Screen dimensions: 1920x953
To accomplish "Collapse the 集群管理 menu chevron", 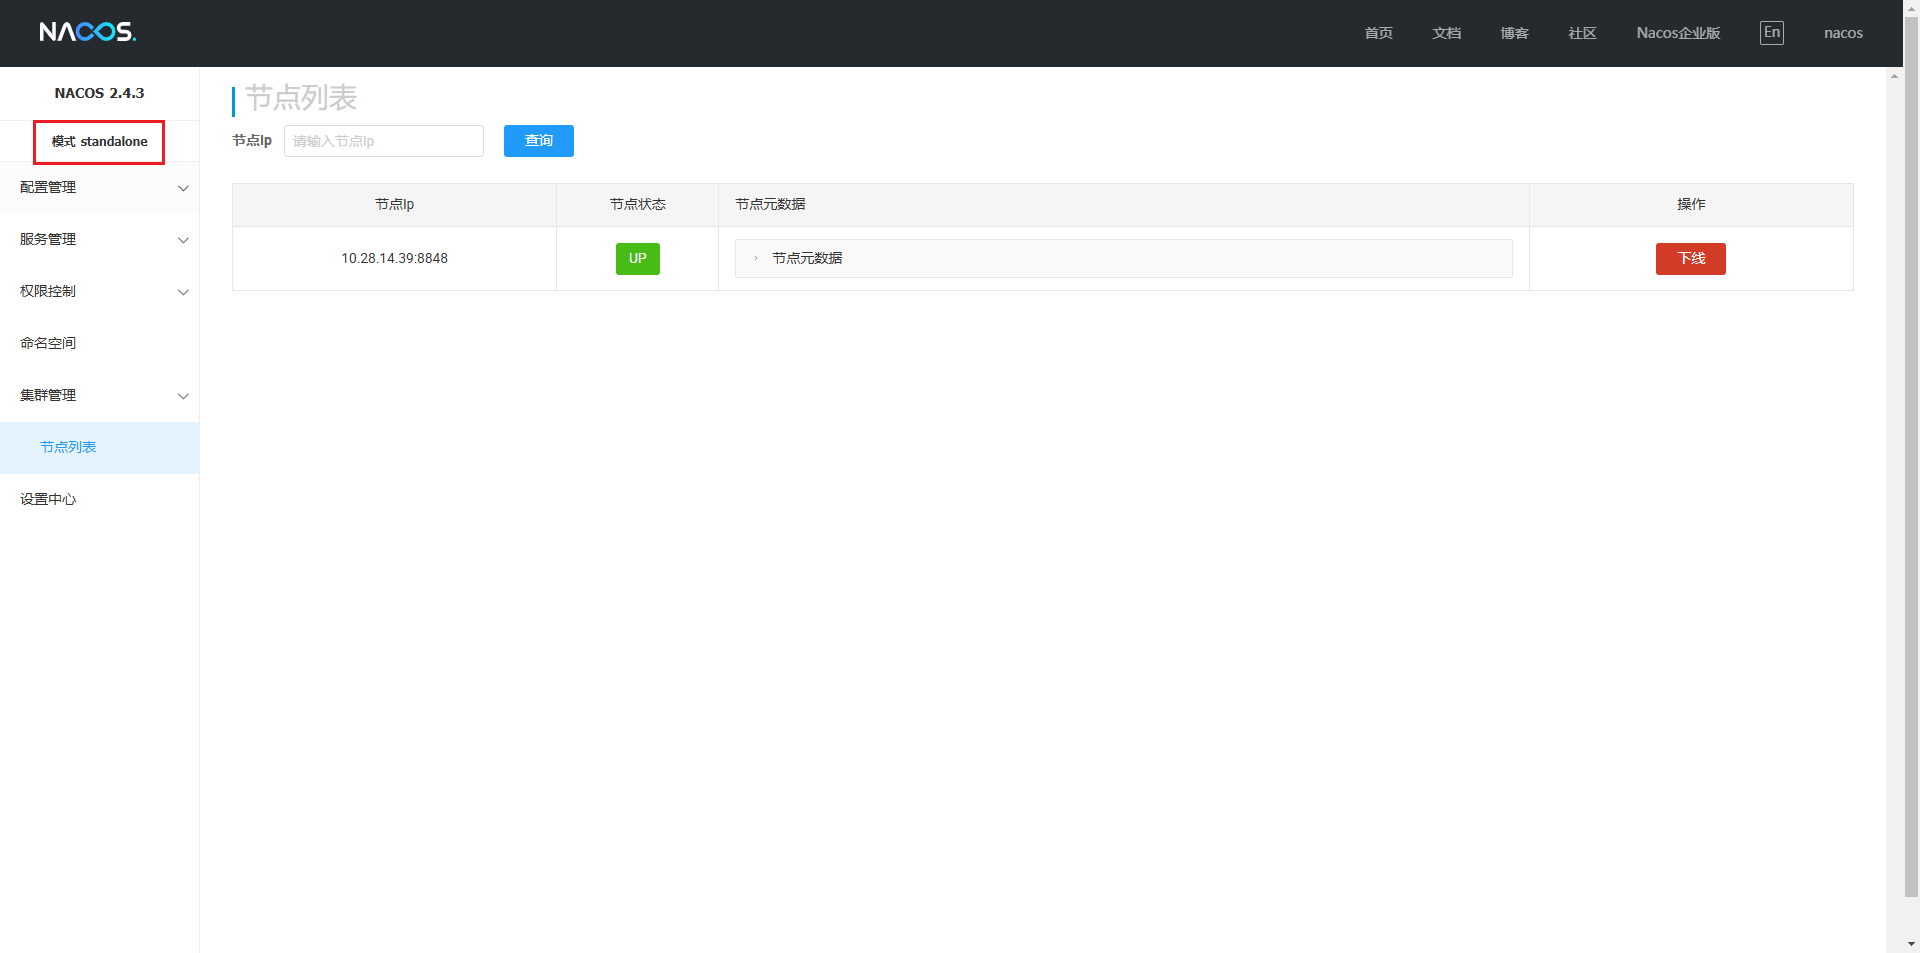I will click(x=183, y=396).
